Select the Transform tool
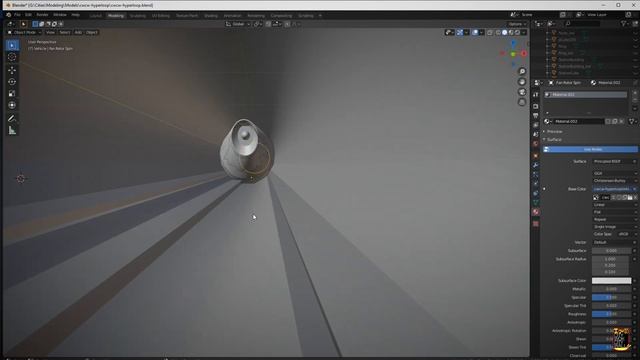 12,105
